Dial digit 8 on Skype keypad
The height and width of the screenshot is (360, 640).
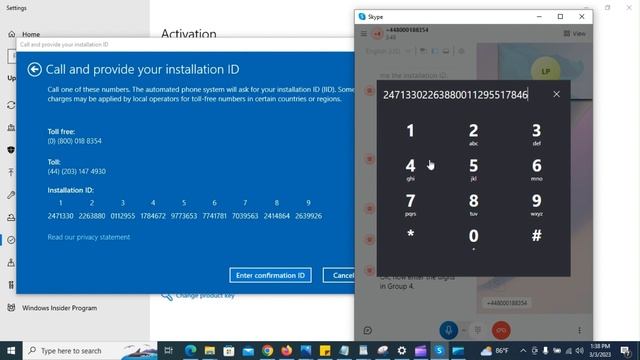click(473, 204)
